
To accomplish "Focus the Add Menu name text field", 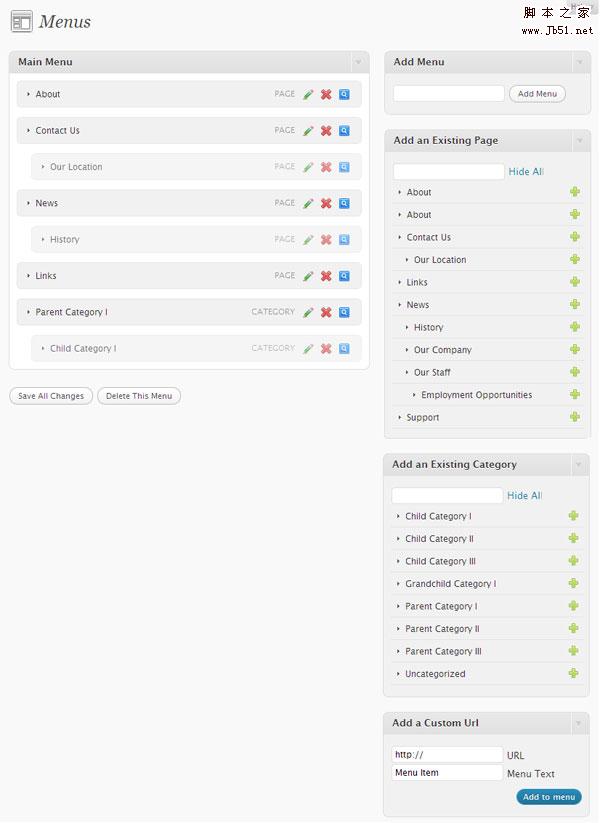I will point(449,94).
